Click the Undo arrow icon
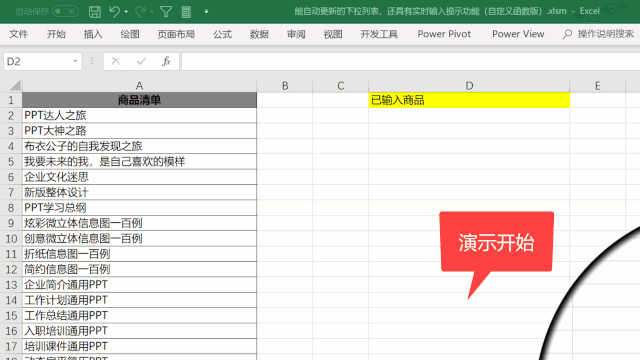The width and height of the screenshot is (640, 360). [x=114, y=12]
